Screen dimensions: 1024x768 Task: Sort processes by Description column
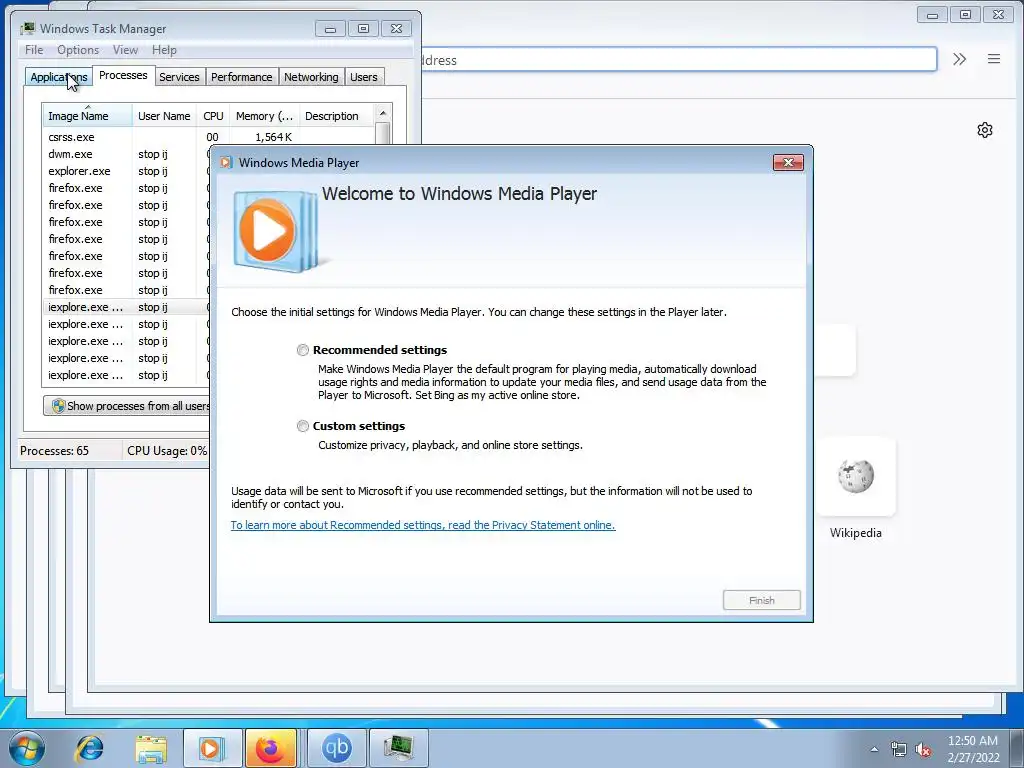[x=336, y=116]
